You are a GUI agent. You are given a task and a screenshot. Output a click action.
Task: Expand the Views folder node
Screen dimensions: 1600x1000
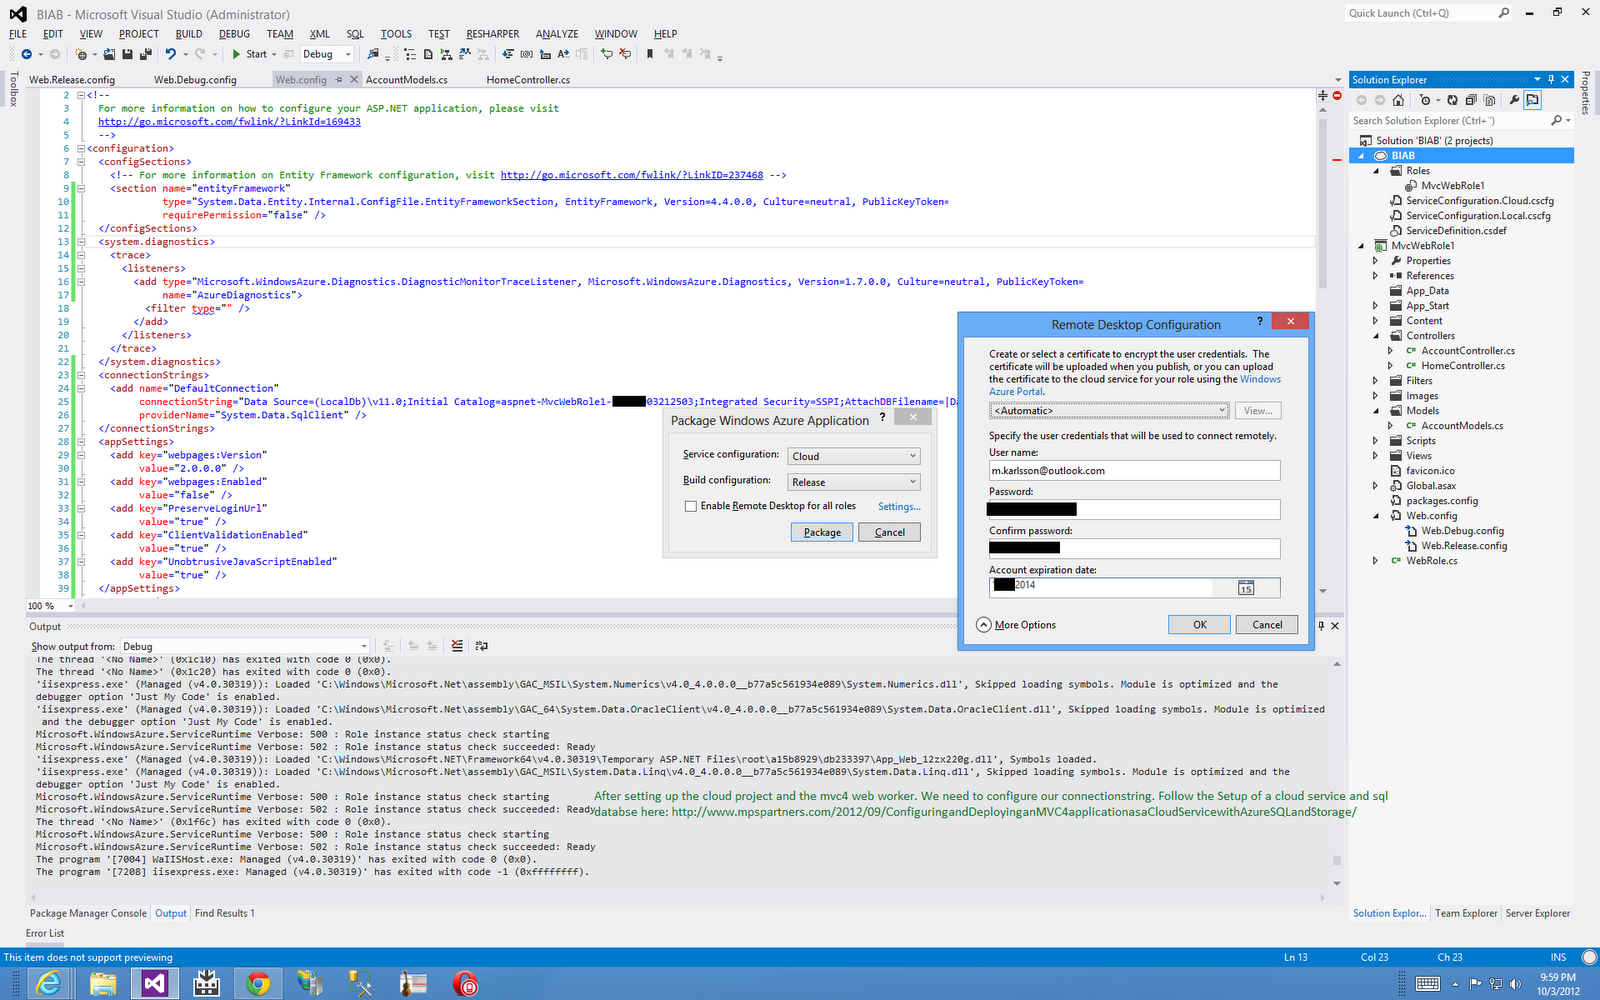(1375, 456)
